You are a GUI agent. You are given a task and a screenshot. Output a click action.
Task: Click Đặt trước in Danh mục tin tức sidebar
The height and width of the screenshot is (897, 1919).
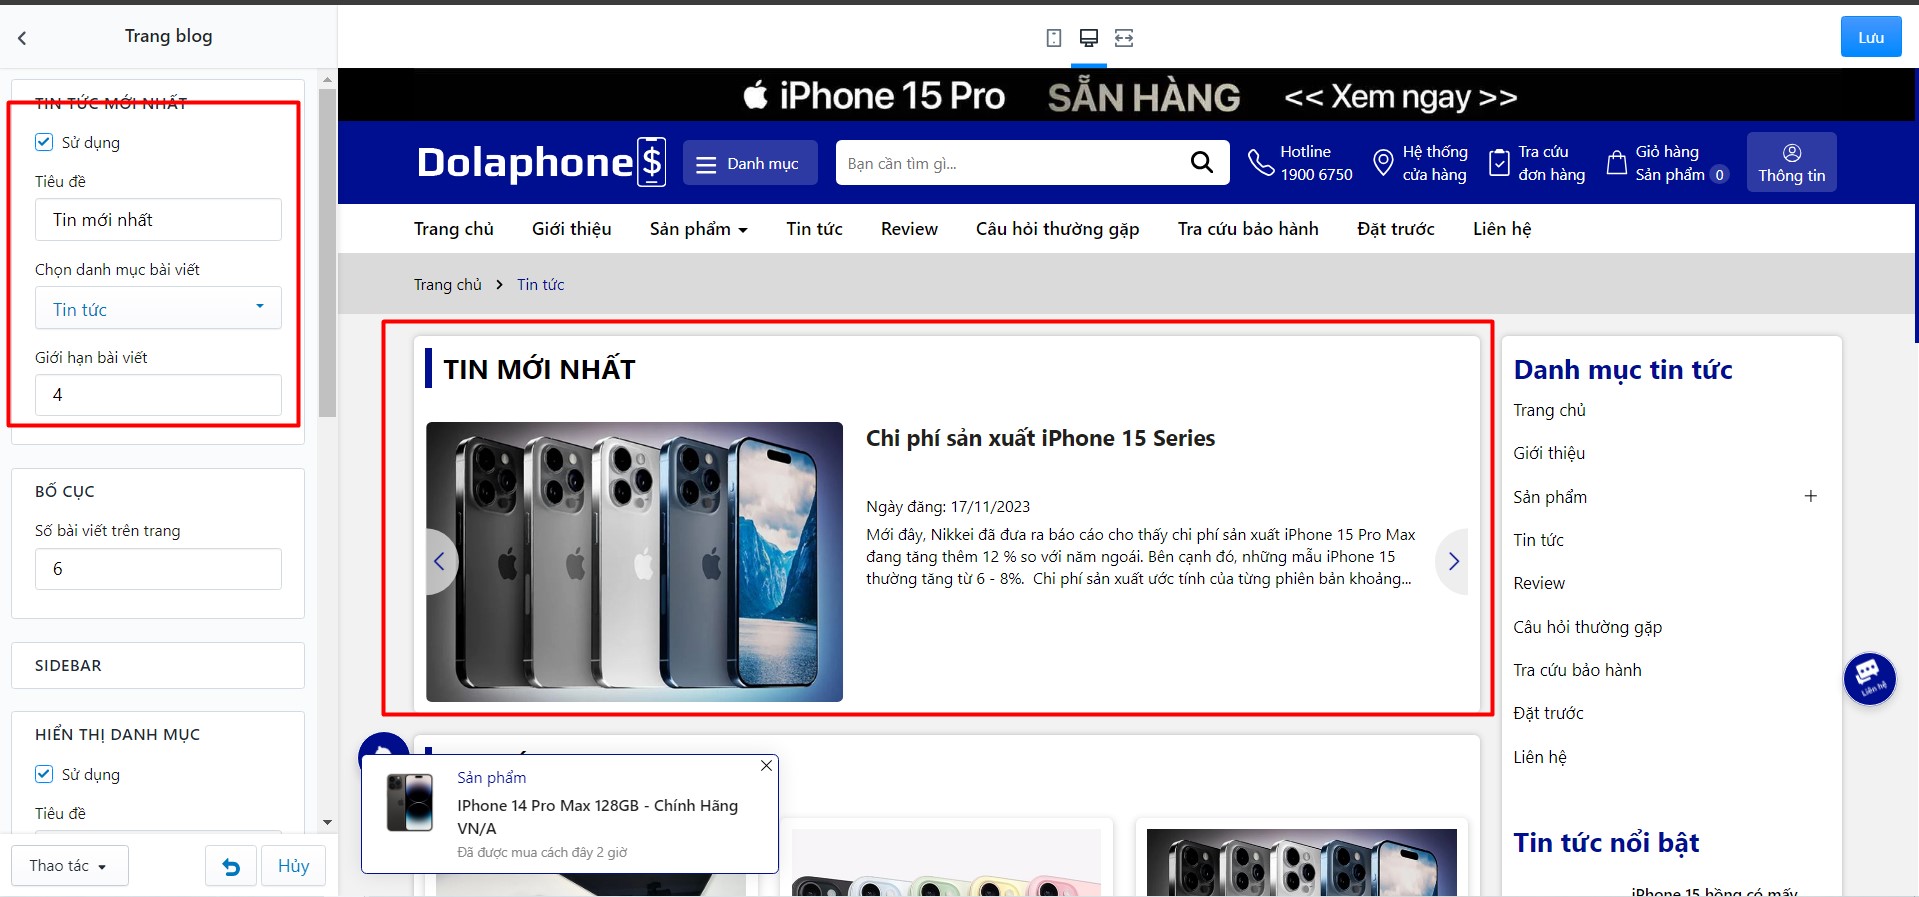pyautogui.click(x=1548, y=713)
